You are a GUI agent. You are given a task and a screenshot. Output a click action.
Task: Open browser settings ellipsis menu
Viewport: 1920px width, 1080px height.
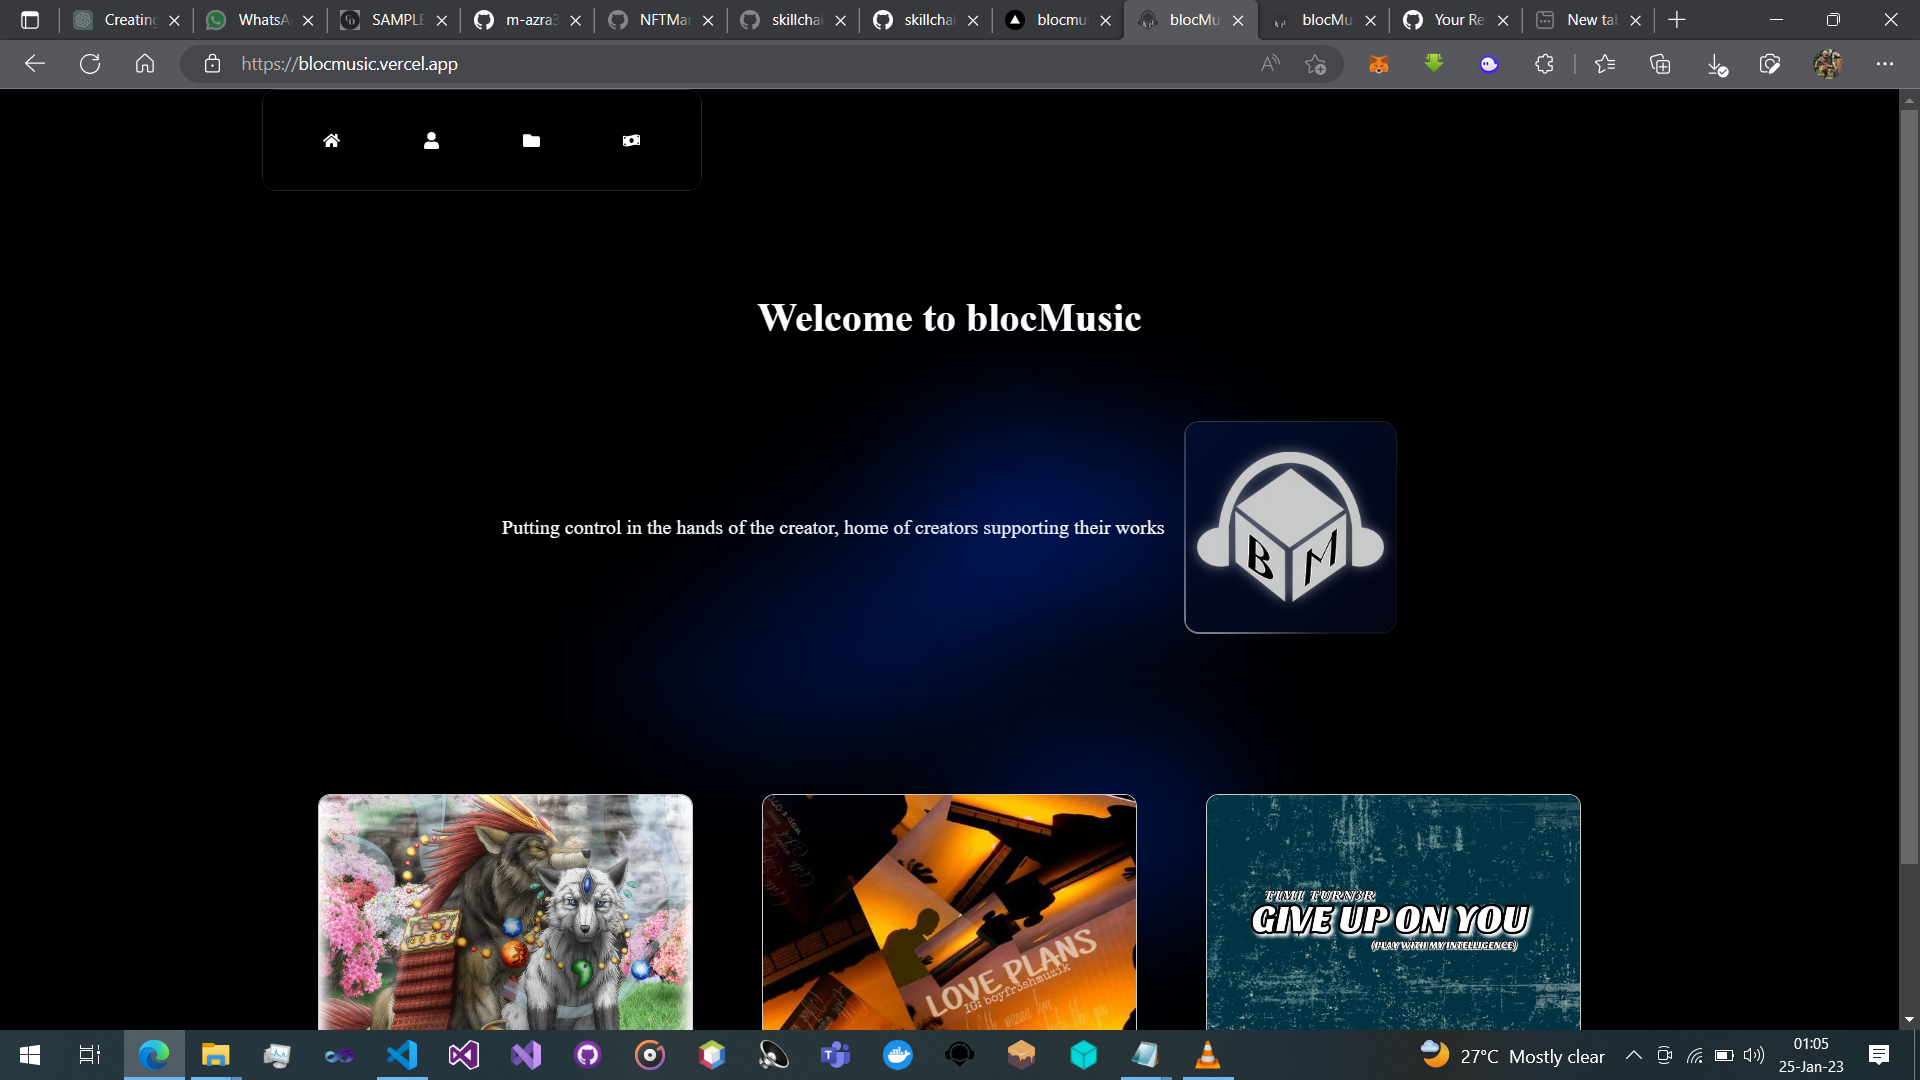pos(1885,64)
